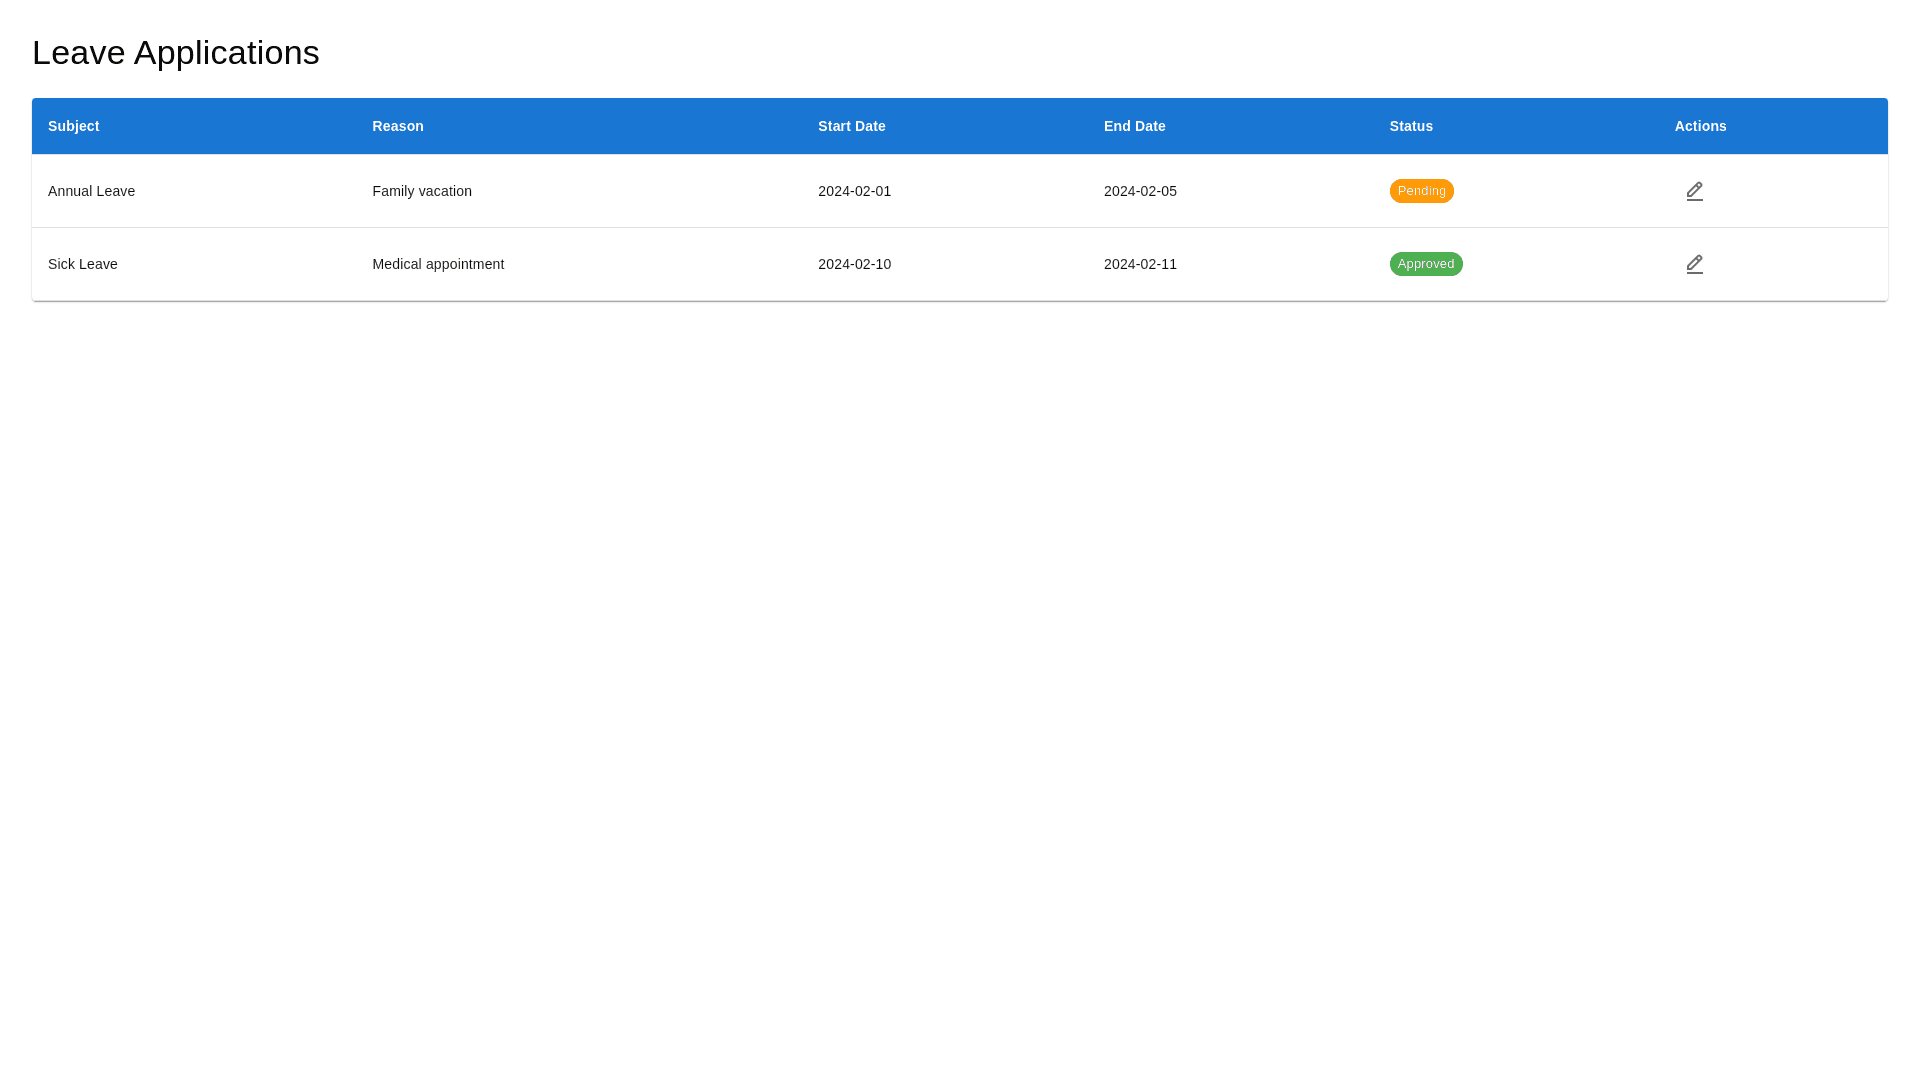Click the End Date column header
This screenshot has height=1080, width=1920.
1134,126
